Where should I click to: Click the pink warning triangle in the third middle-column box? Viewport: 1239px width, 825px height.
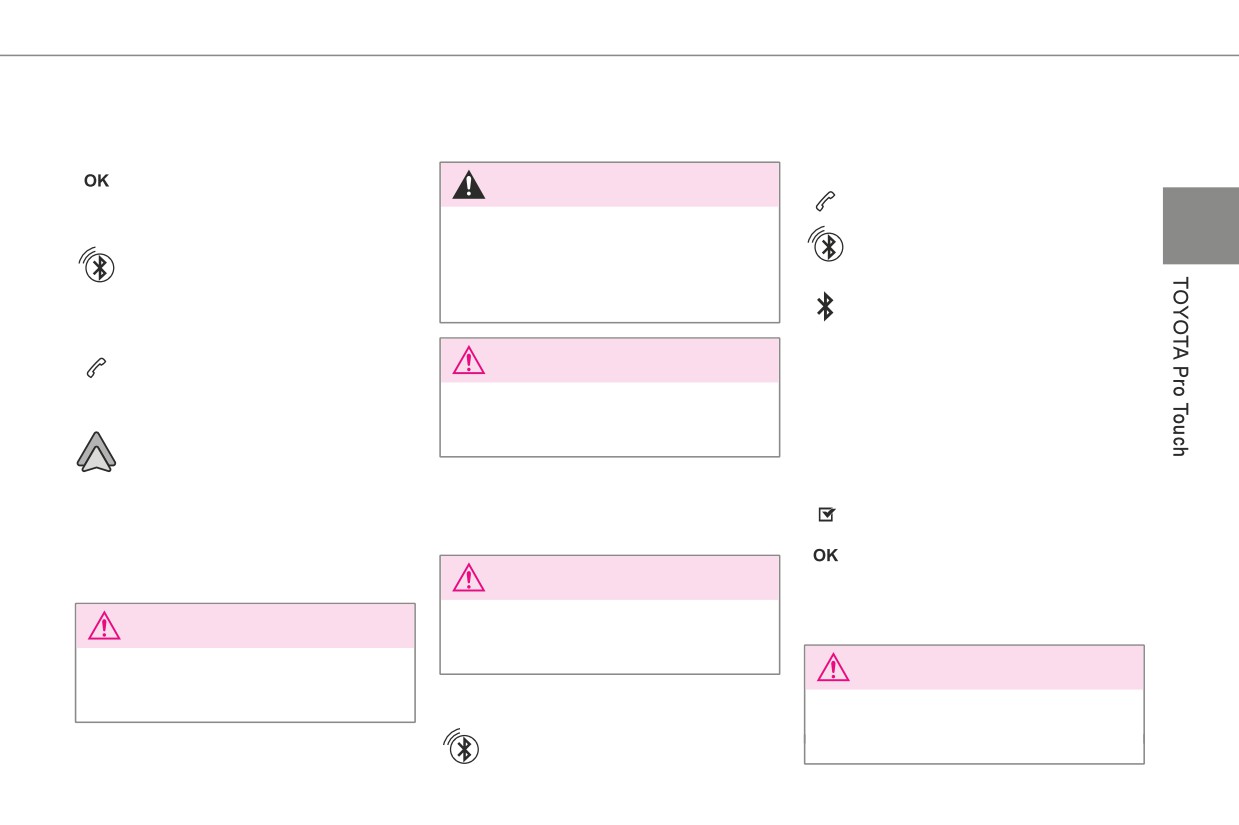468,578
